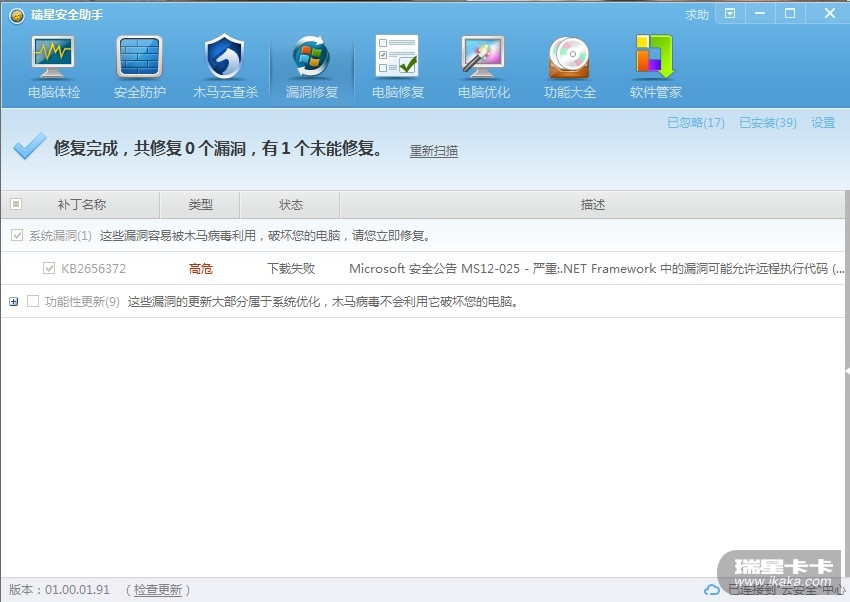Click the cloud security connection icon
850x602 pixels.
[x=712, y=590]
